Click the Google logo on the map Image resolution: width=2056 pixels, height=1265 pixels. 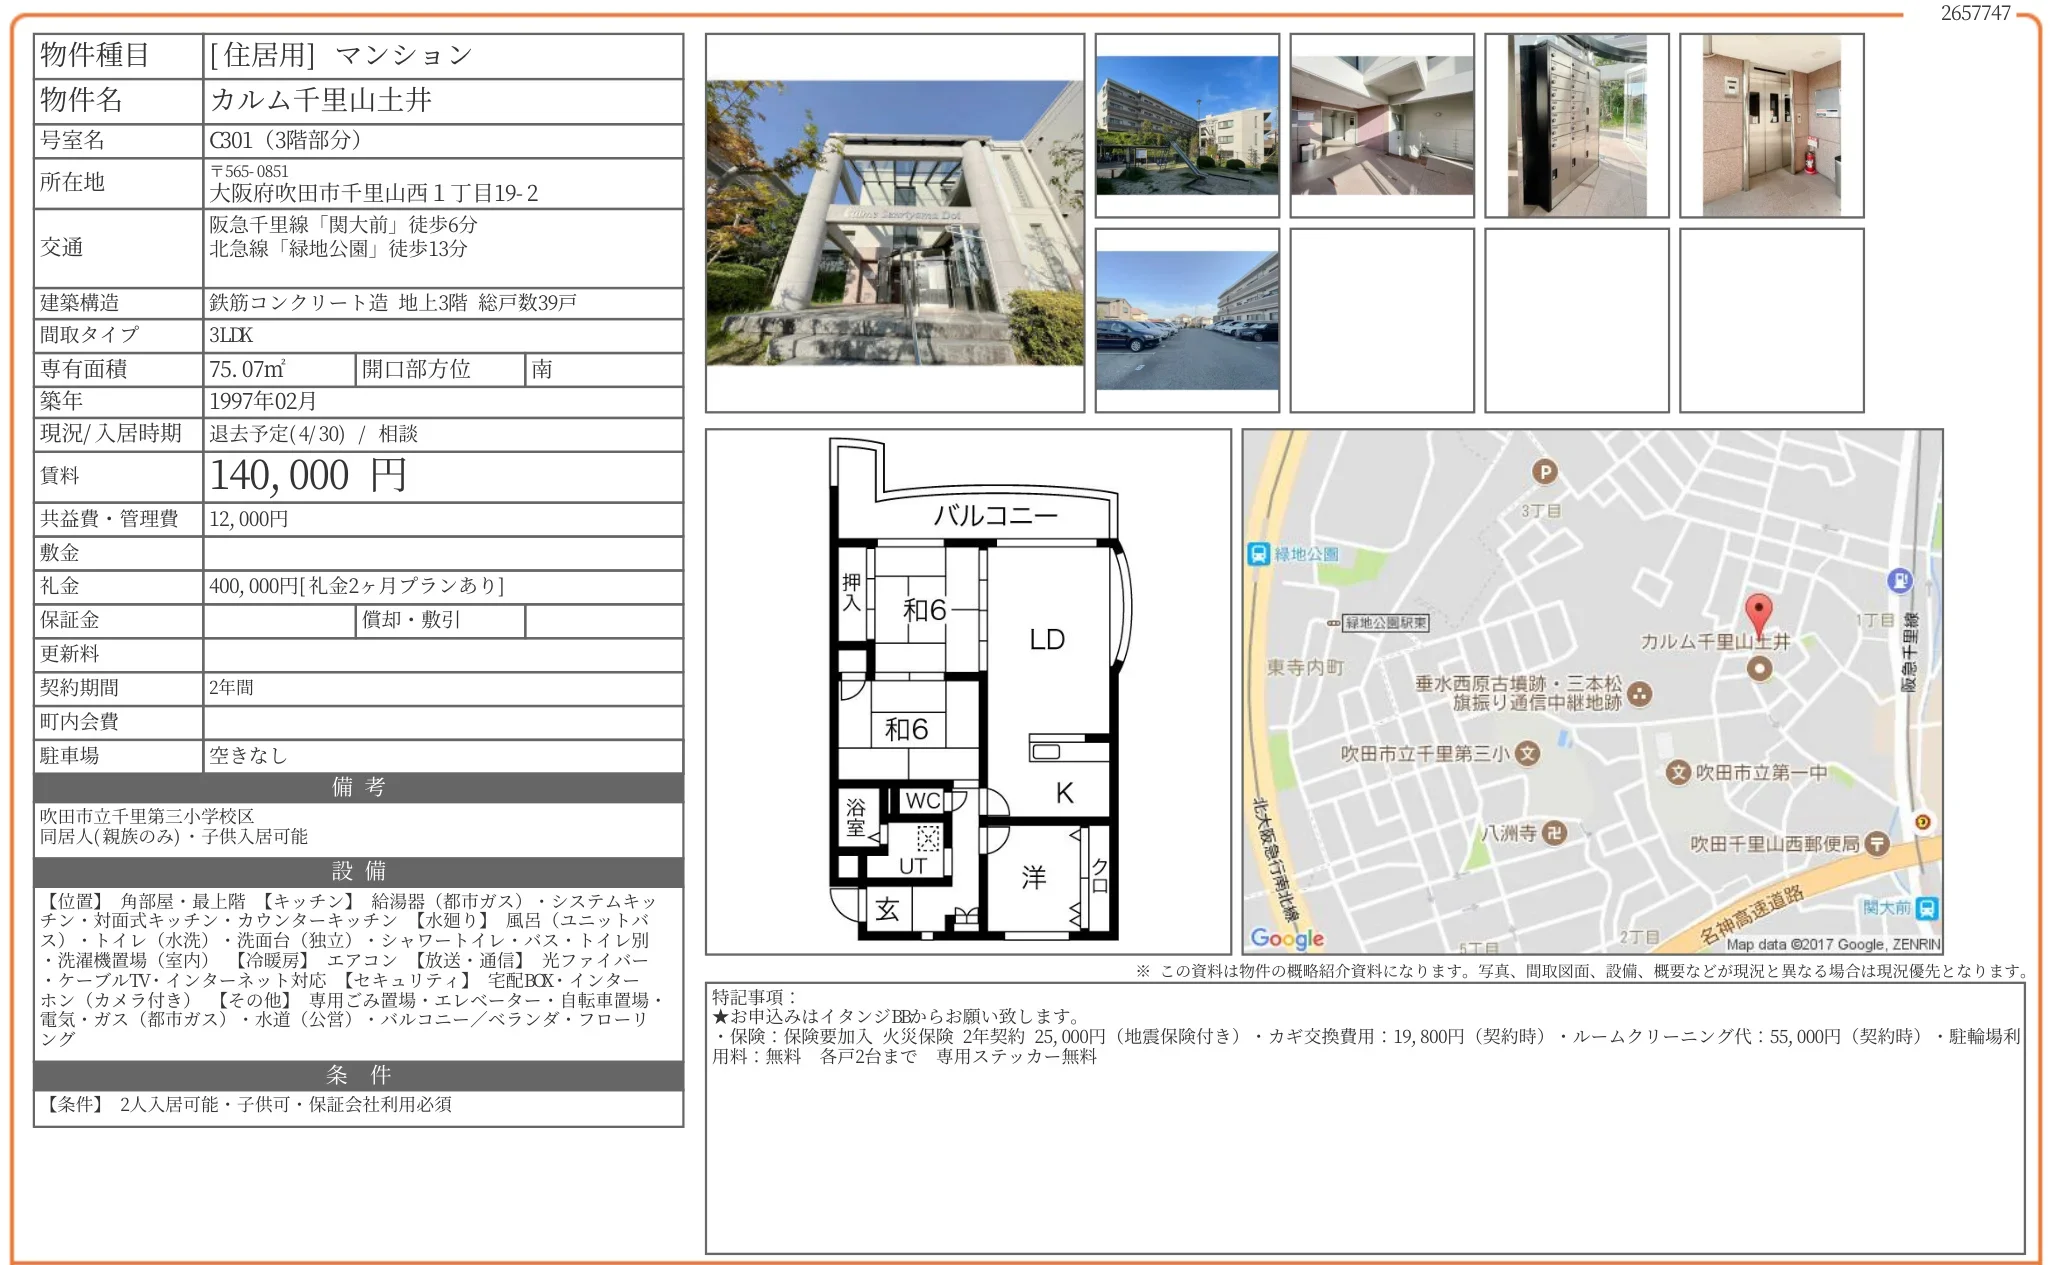tap(1287, 938)
